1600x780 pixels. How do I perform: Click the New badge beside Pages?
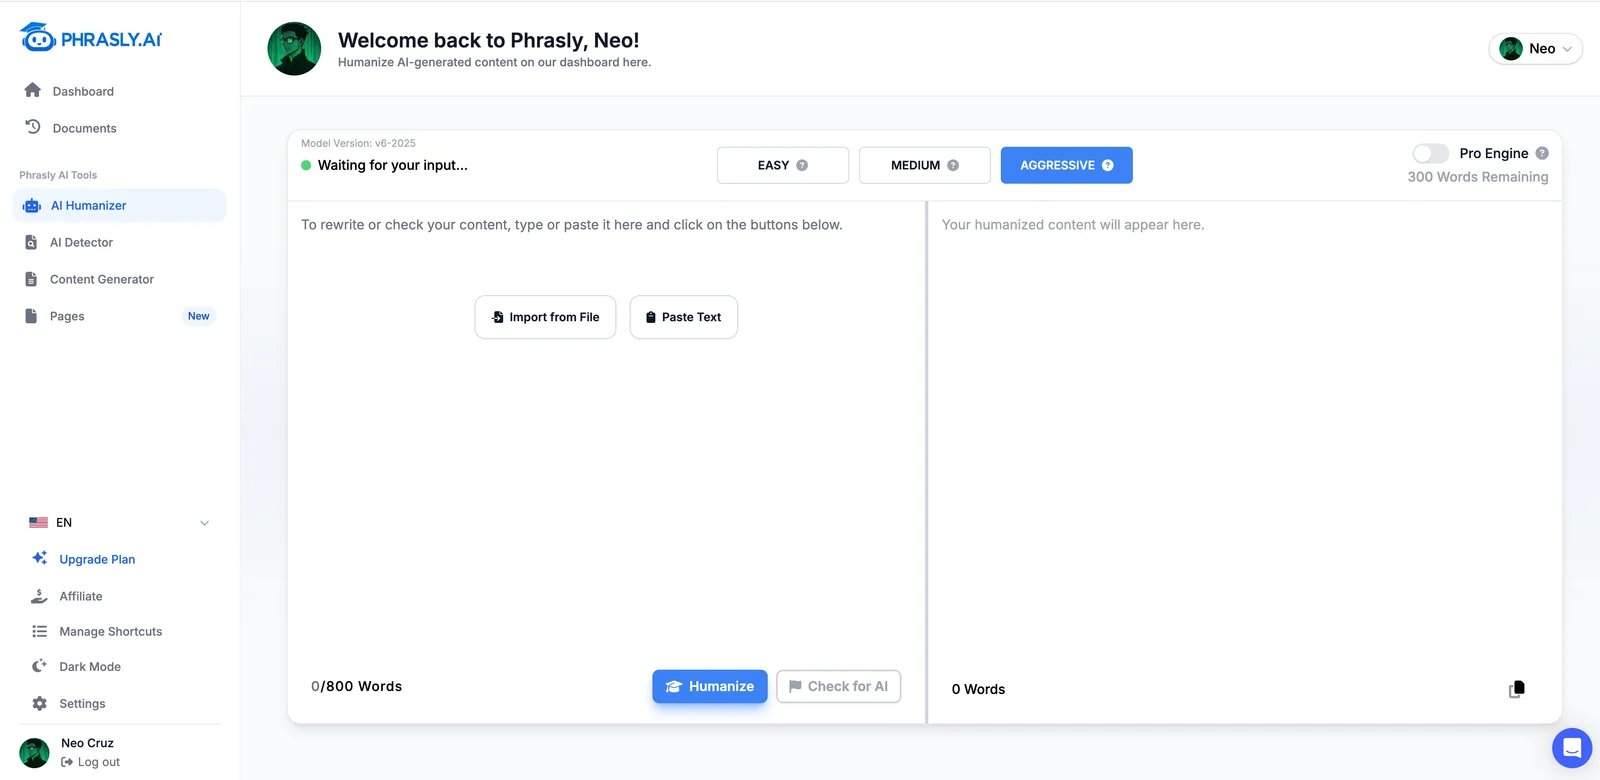tap(199, 316)
